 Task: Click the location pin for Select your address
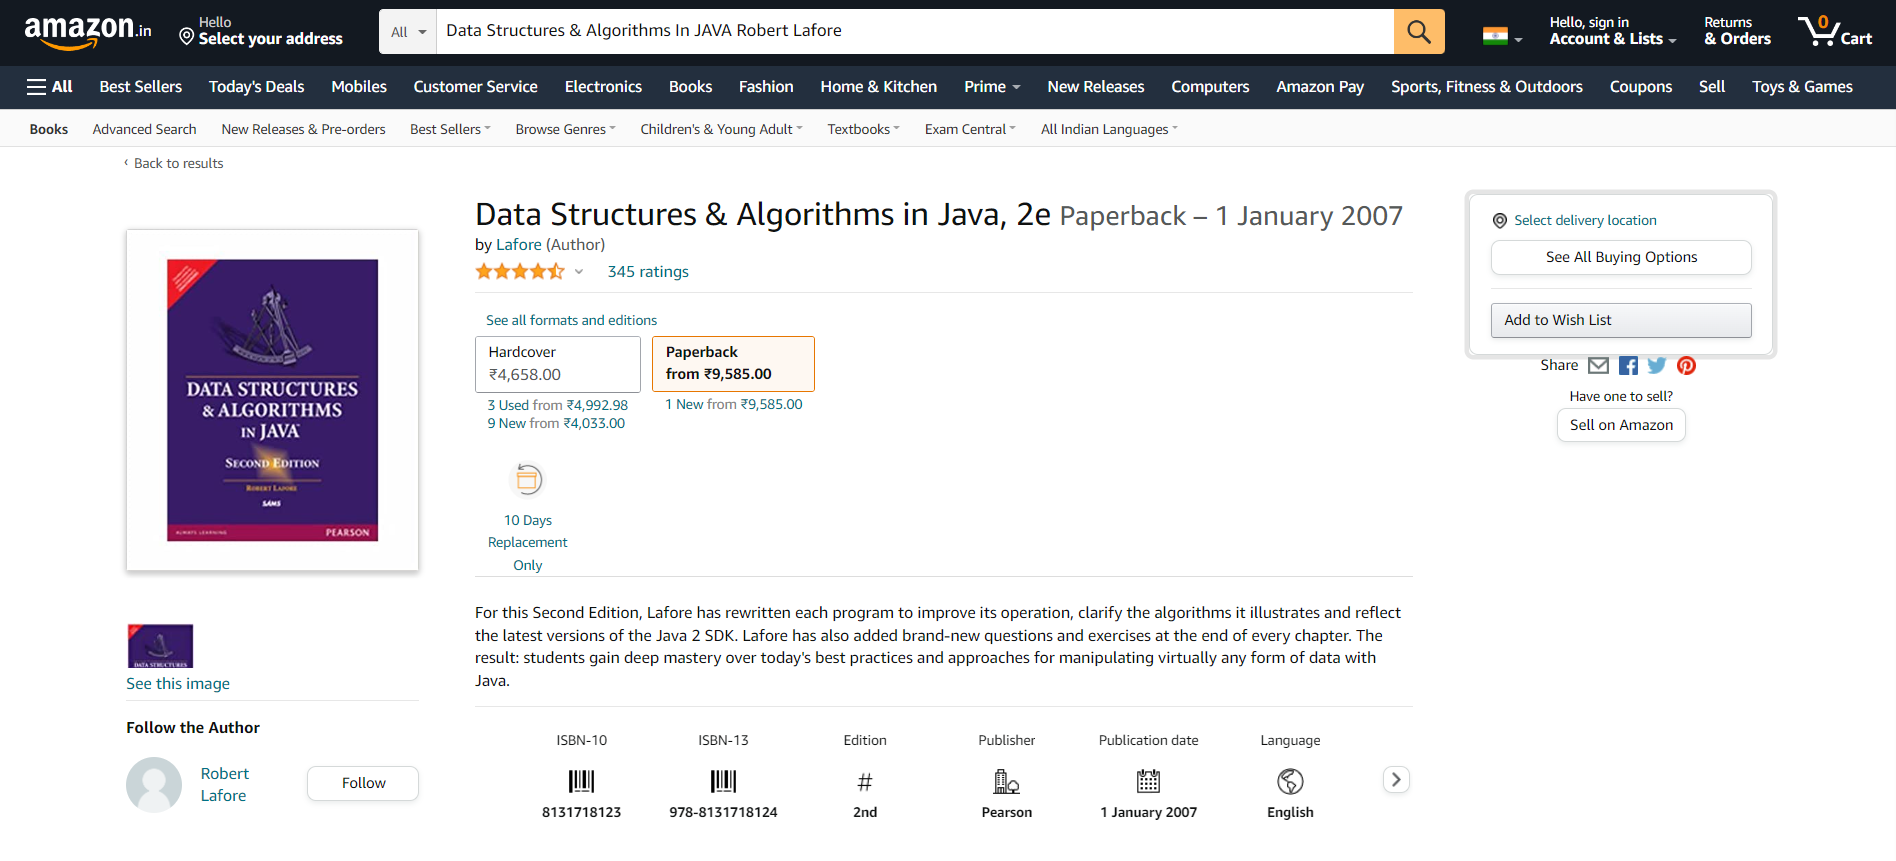[x=186, y=37]
